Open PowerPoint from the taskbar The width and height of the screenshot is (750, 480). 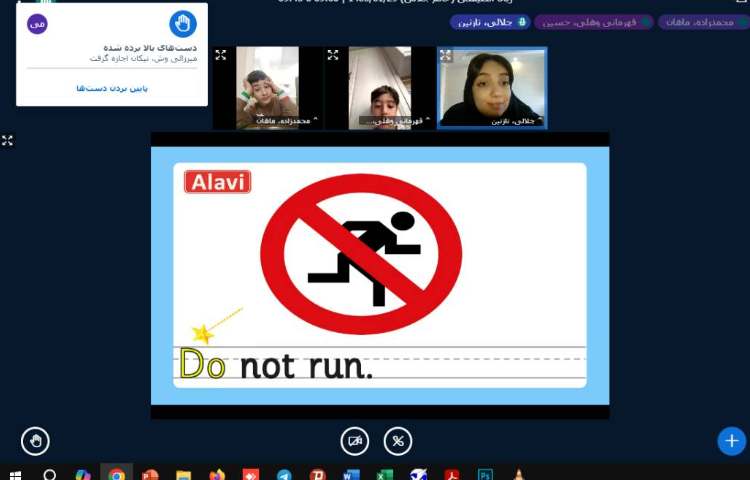pyautogui.click(x=150, y=474)
